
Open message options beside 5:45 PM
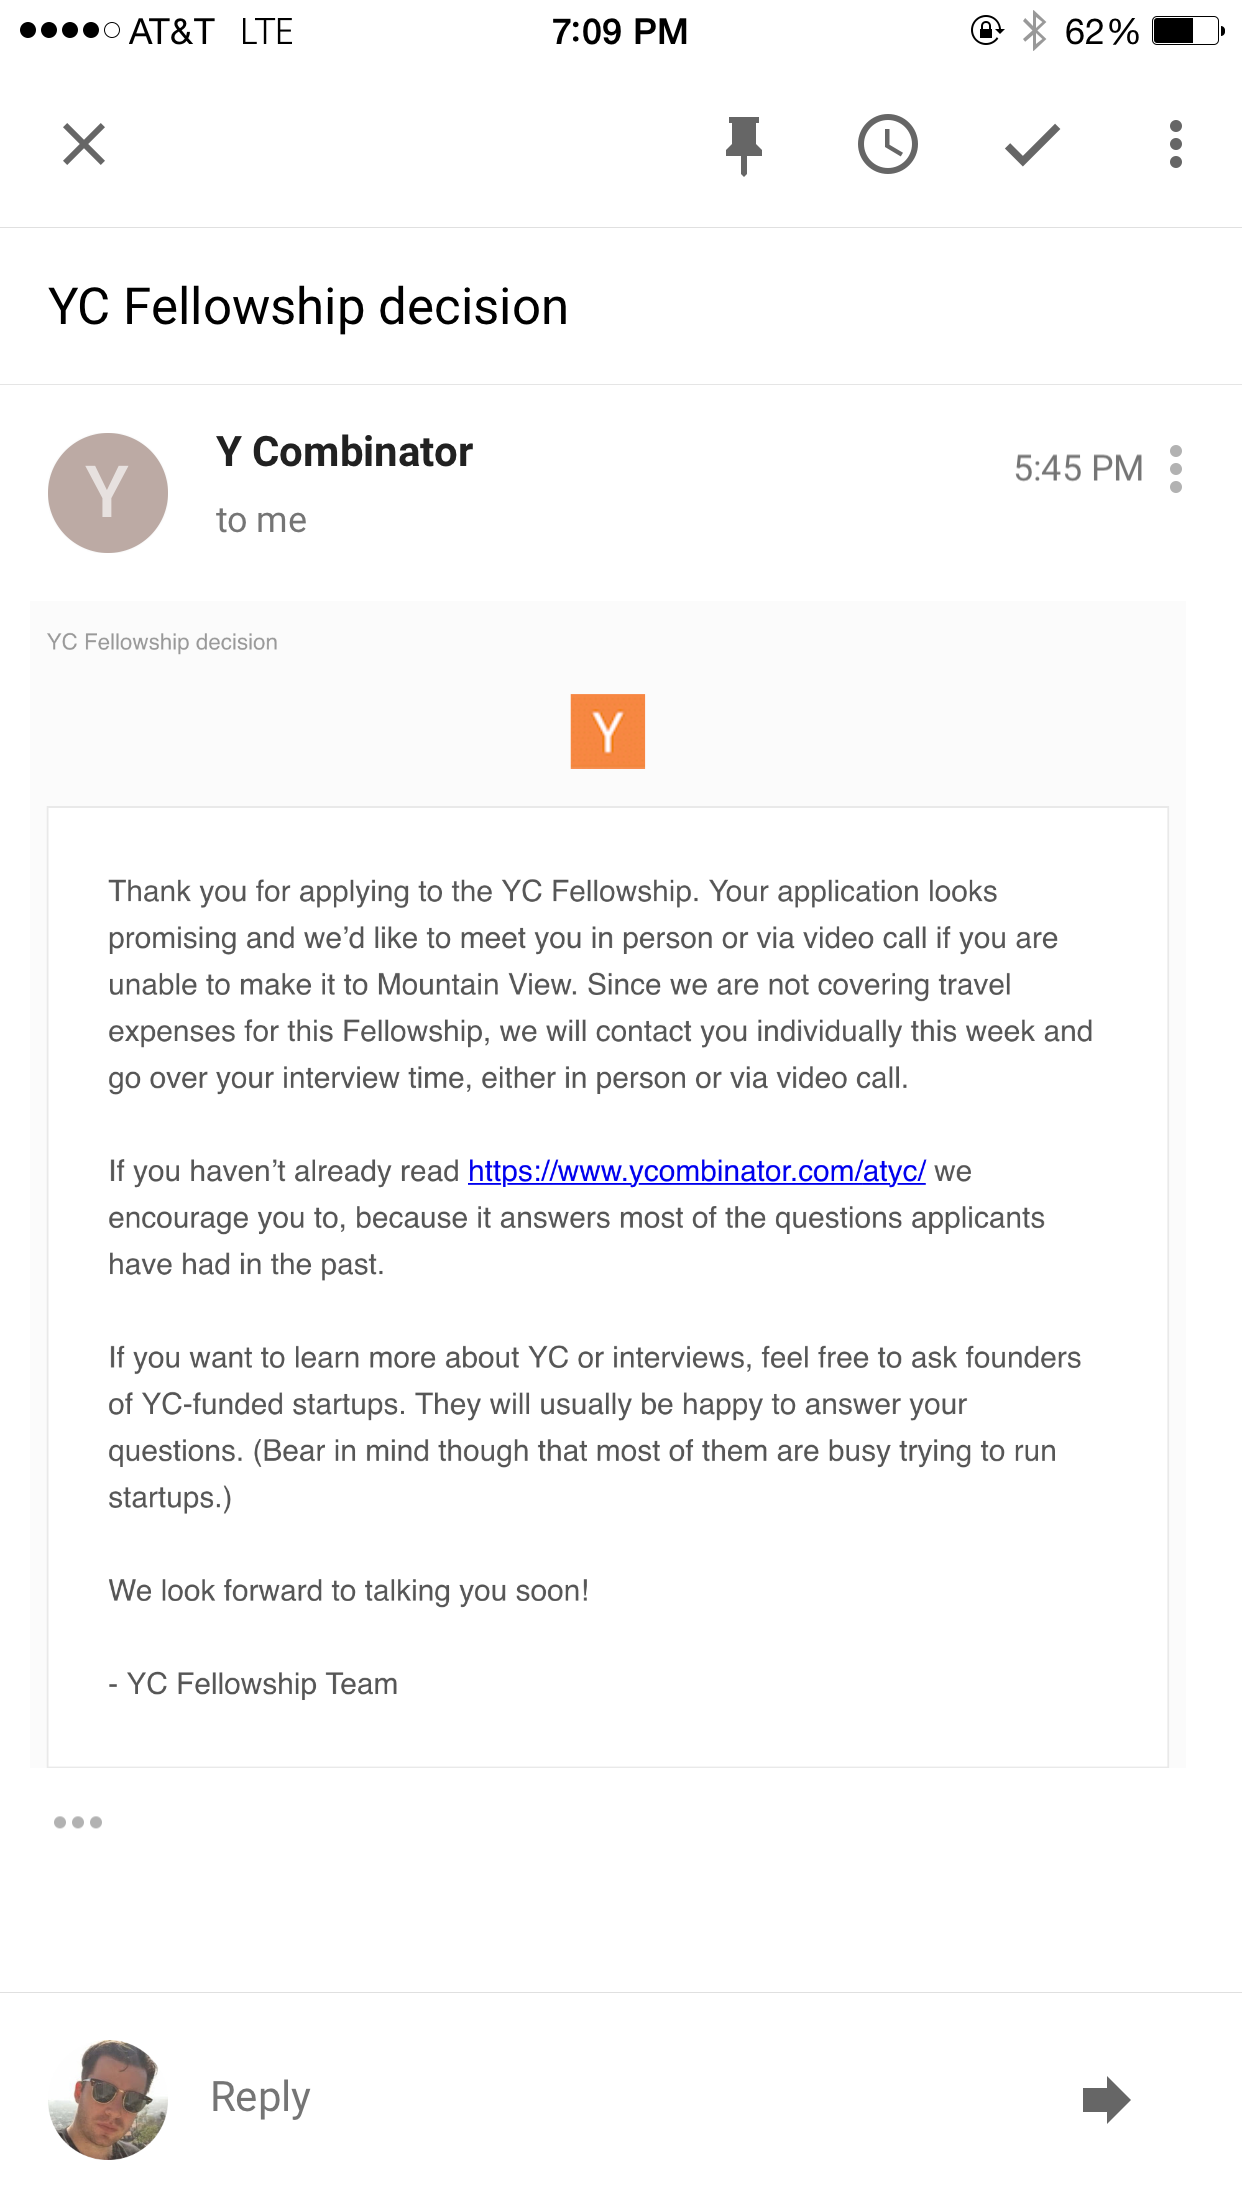pyautogui.click(x=1175, y=469)
